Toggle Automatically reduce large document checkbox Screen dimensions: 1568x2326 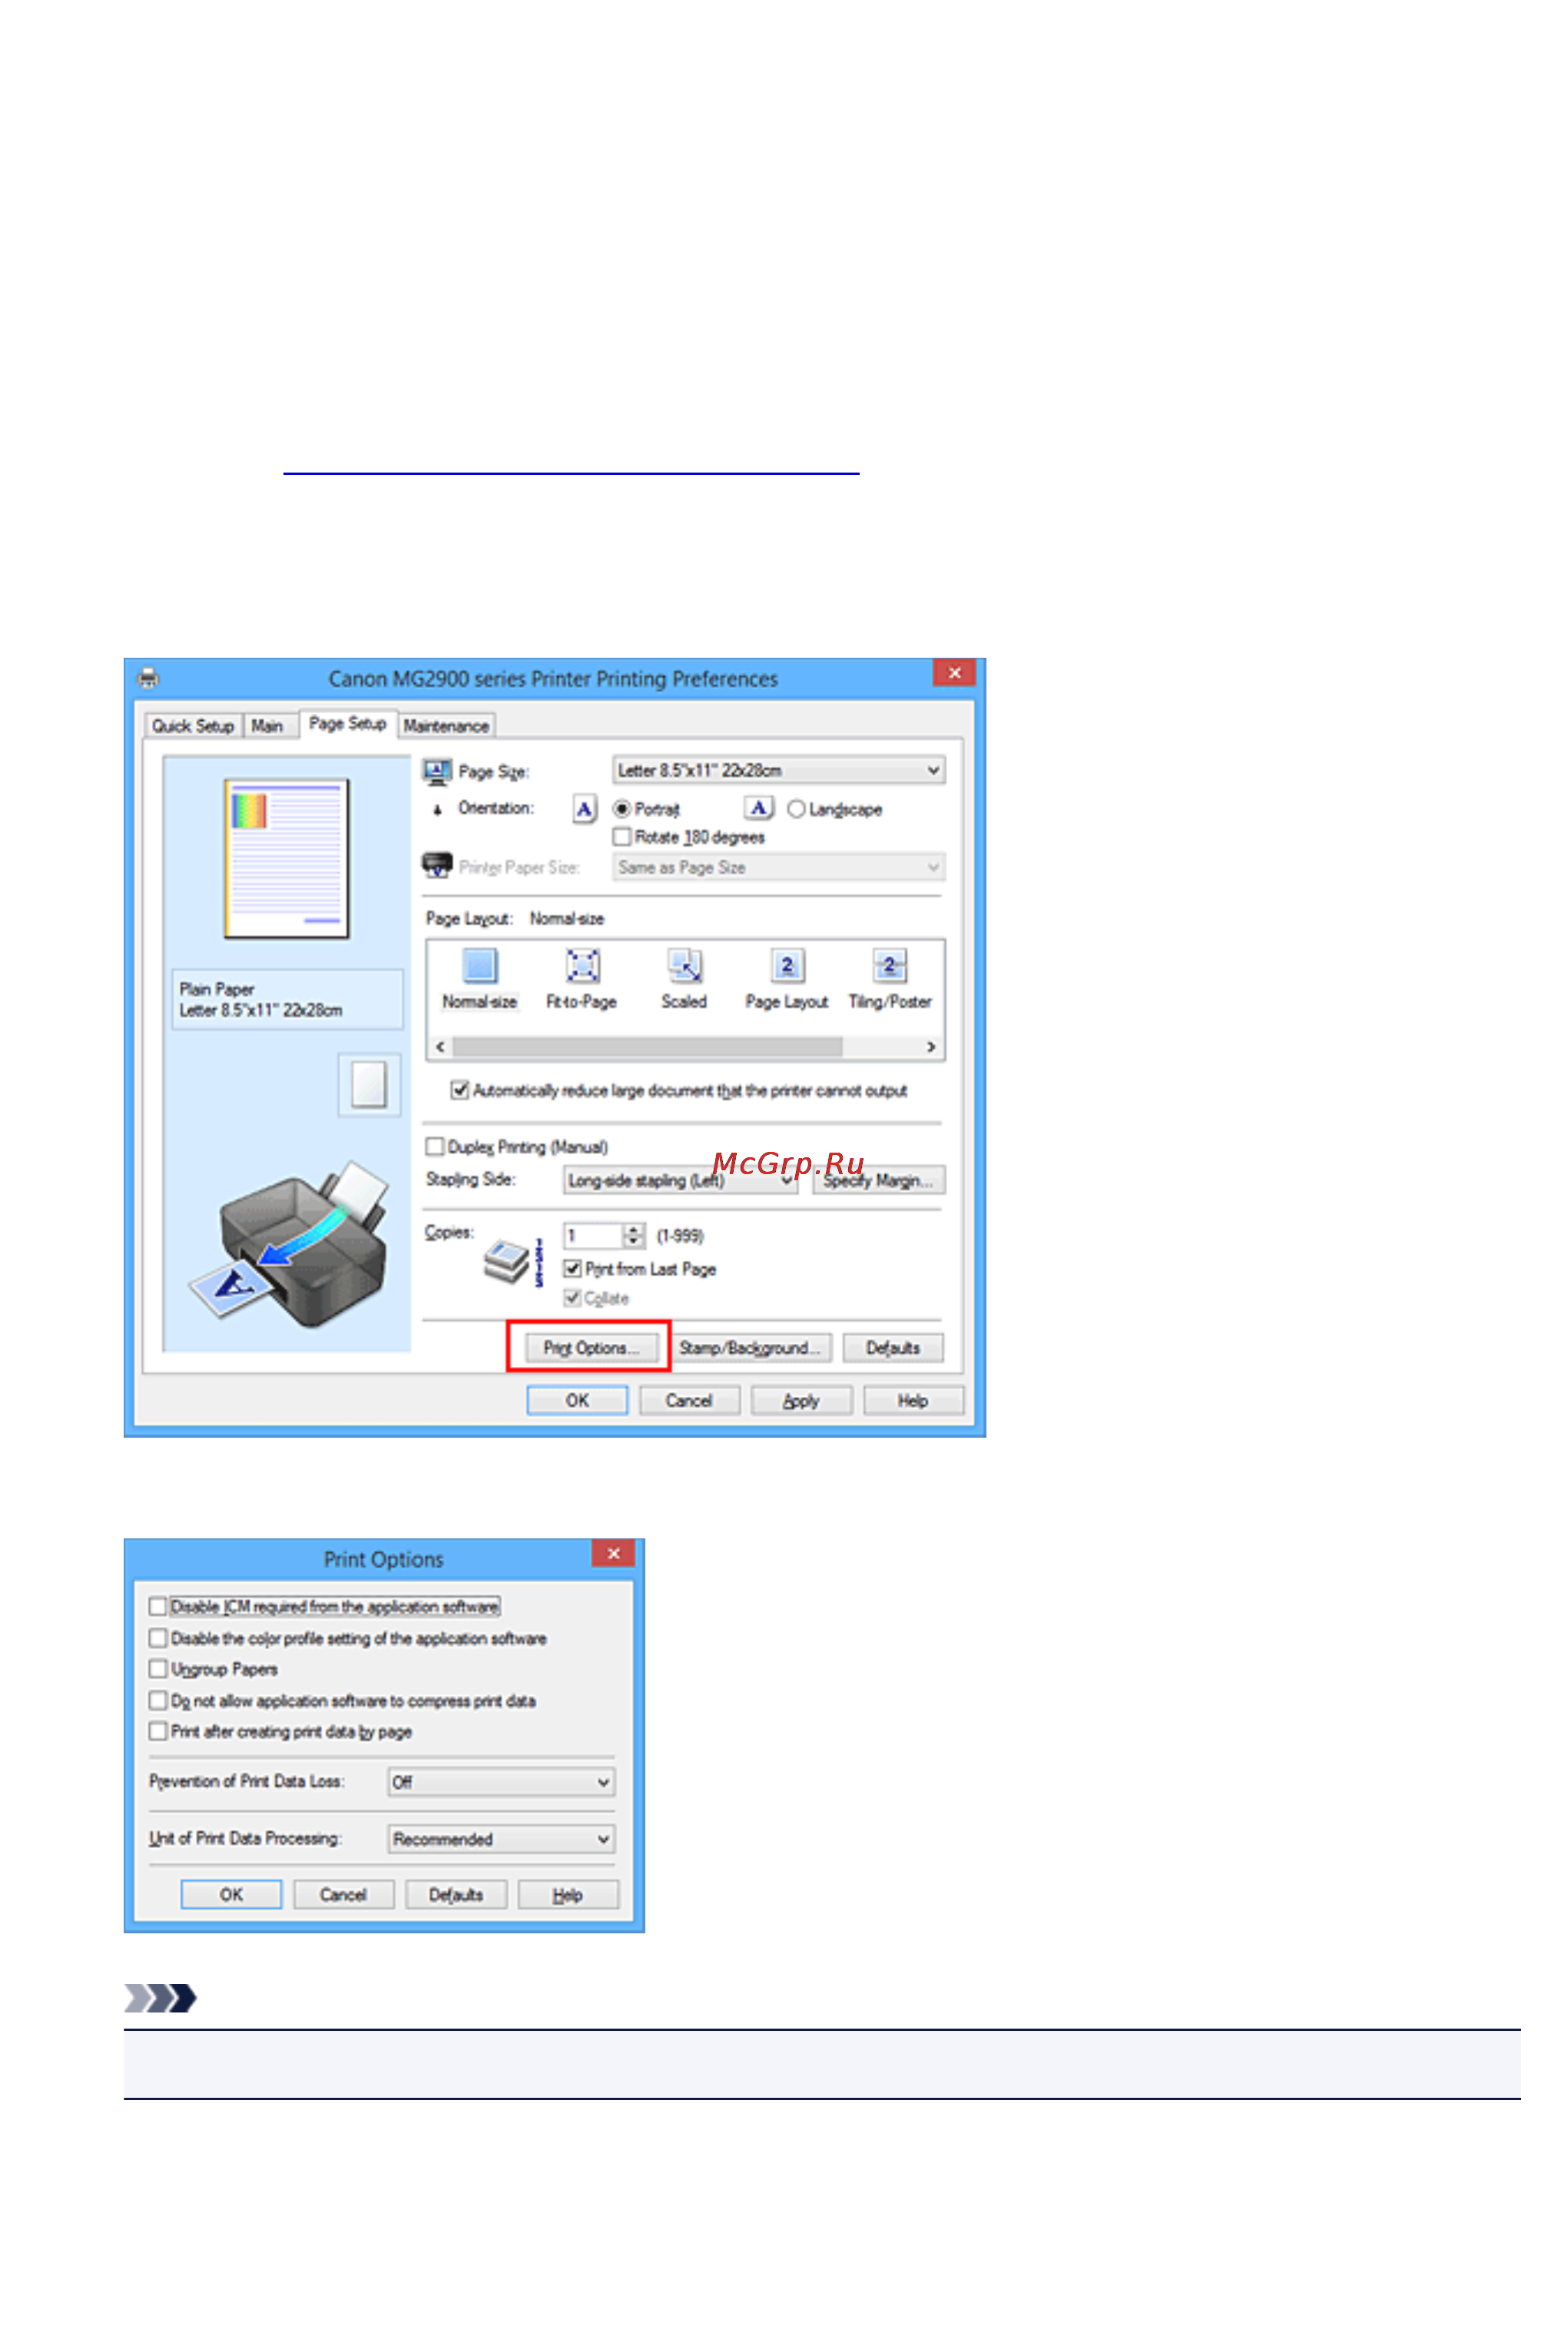[x=460, y=1090]
